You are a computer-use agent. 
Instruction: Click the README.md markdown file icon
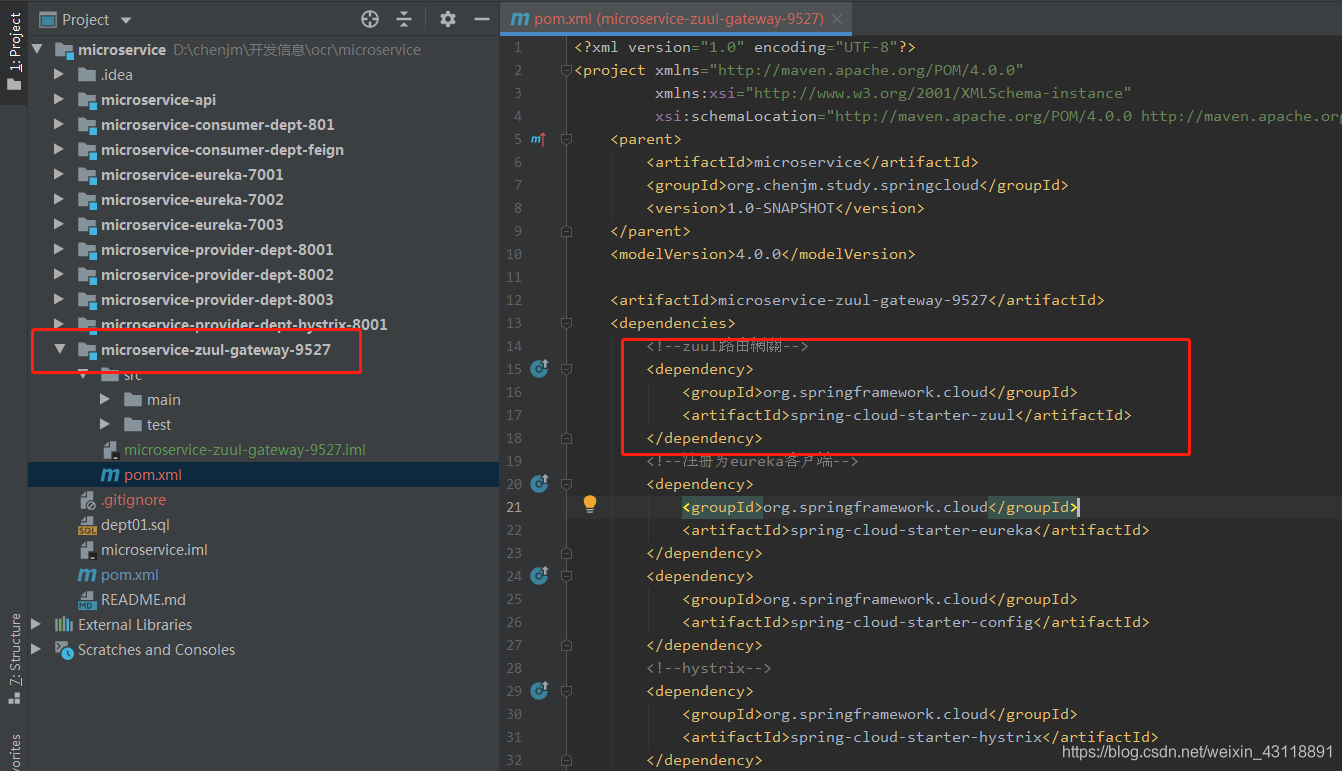click(x=87, y=600)
